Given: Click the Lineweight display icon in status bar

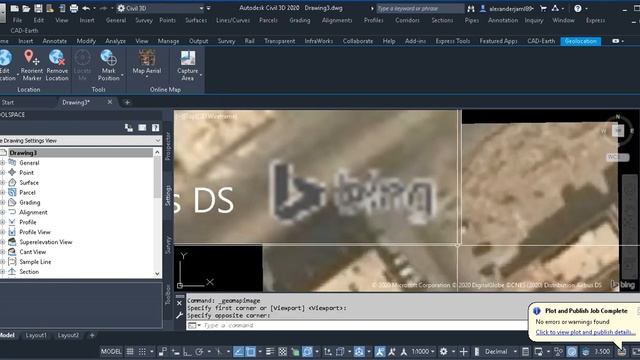Looking at the screenshot, I should 270,351.
